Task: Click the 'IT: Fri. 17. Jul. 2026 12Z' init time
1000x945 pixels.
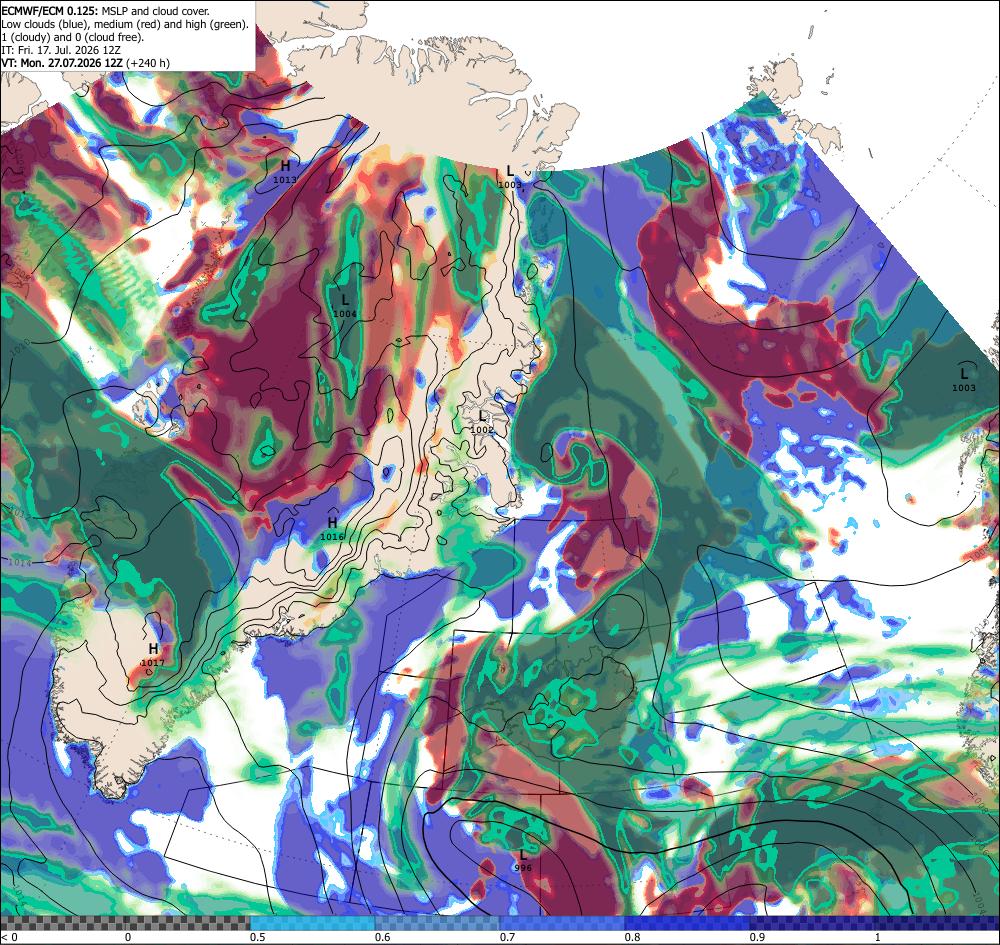Action: click(61, 50)
